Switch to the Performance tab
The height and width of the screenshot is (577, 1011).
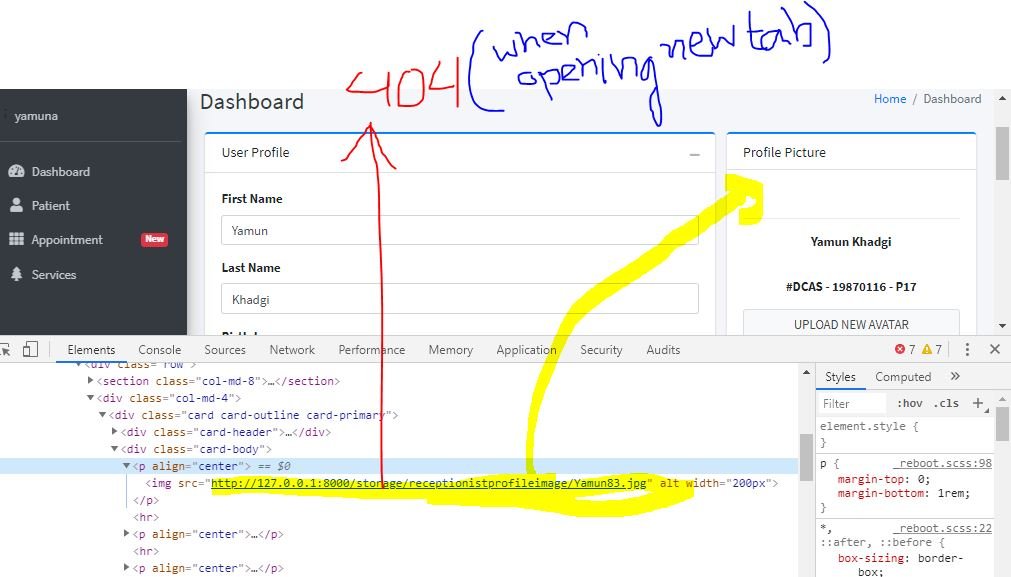(x=371, y=349)
